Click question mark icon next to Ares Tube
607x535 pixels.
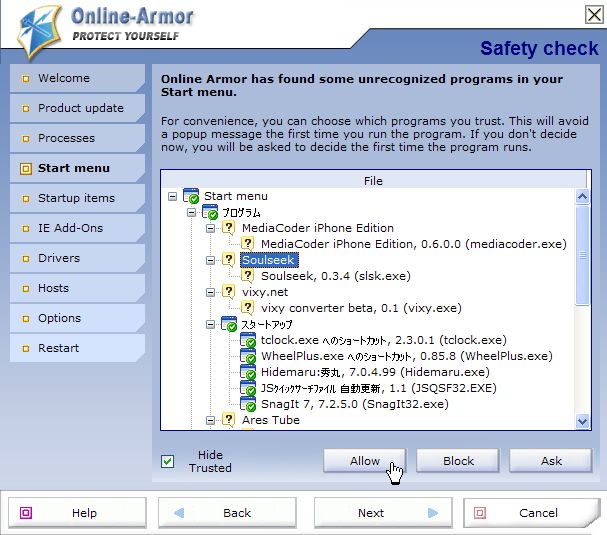coord(229,420)
